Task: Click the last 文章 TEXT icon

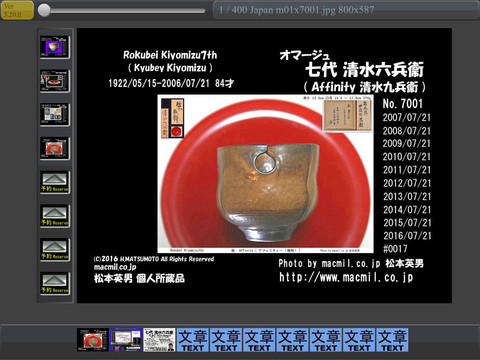Action: (x=393, y=340)
